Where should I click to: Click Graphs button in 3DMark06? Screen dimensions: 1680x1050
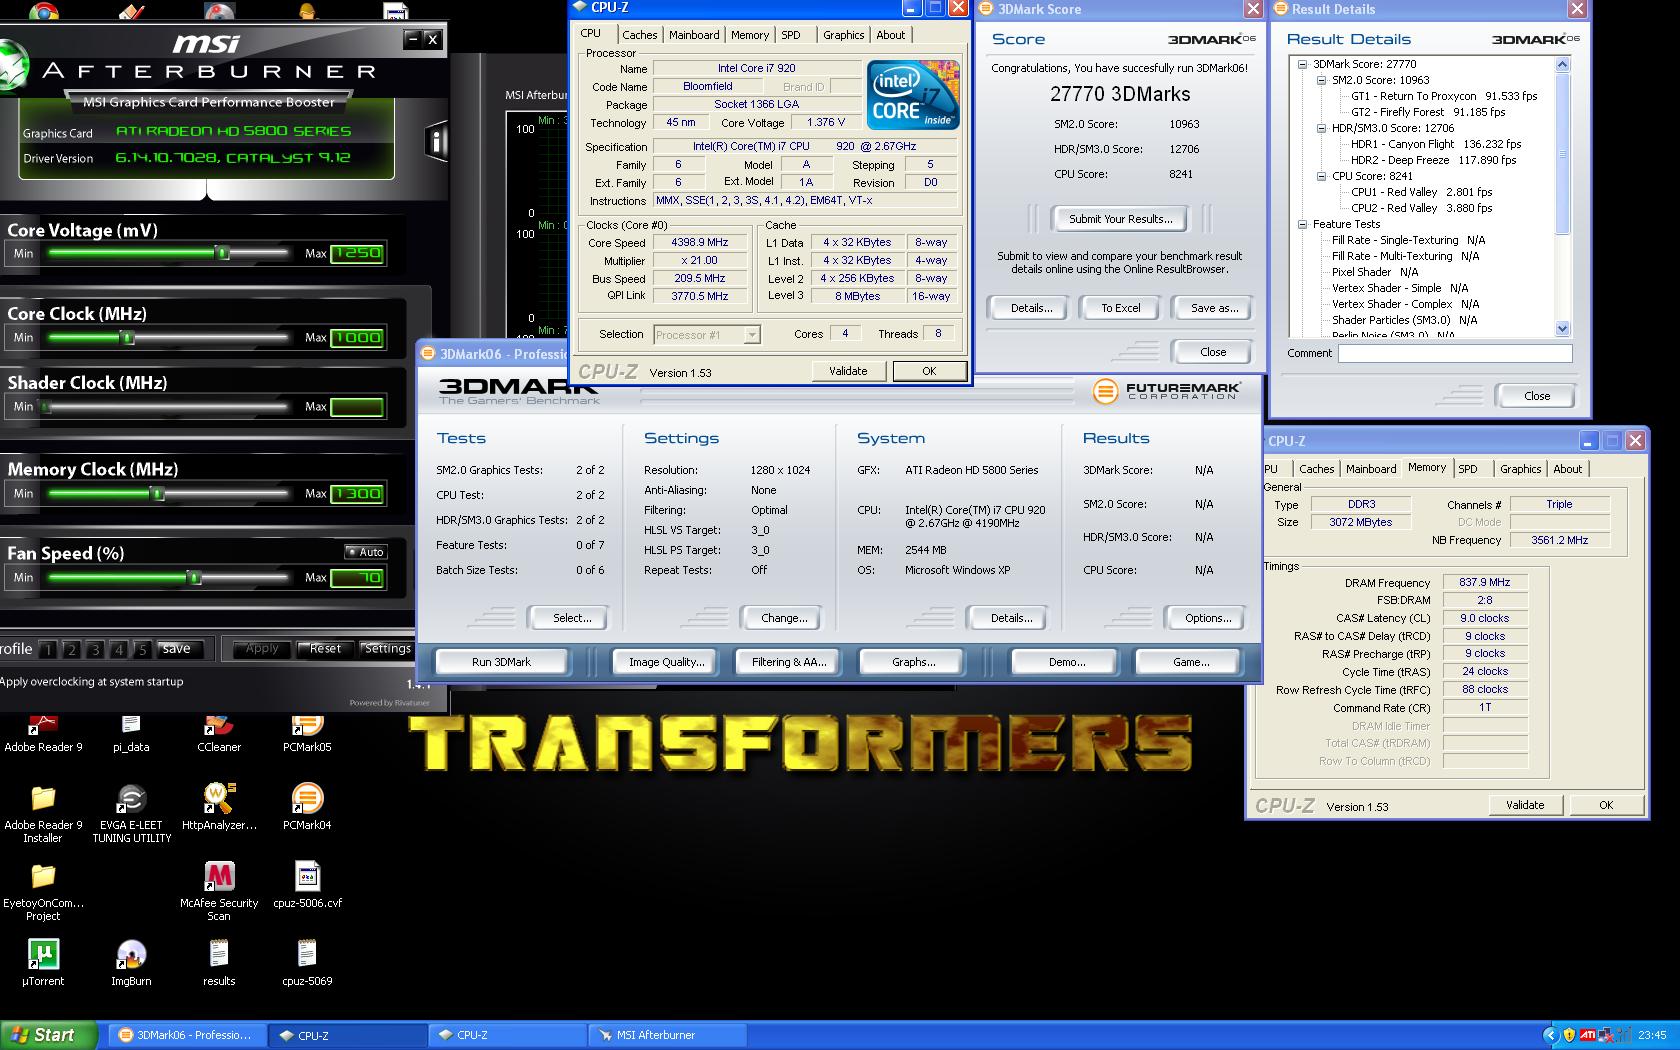coord(913,662)
